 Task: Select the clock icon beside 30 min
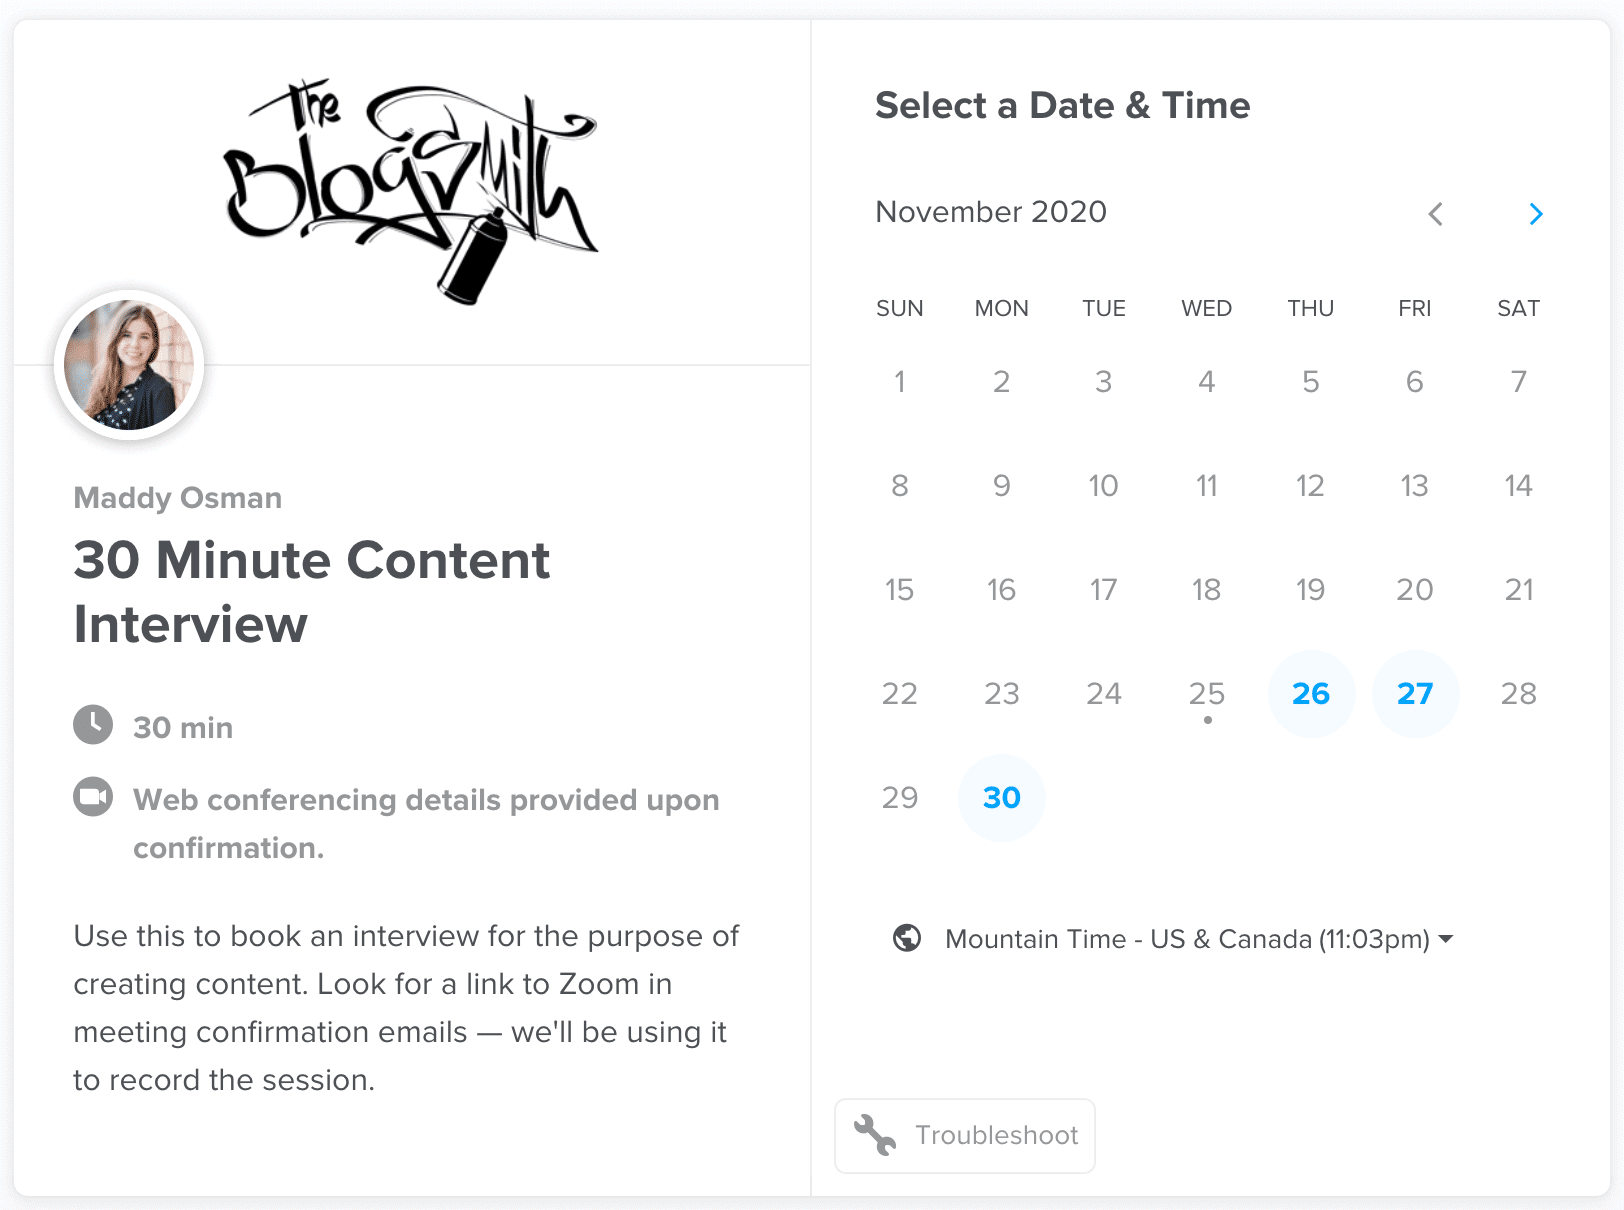pos(92,726)
